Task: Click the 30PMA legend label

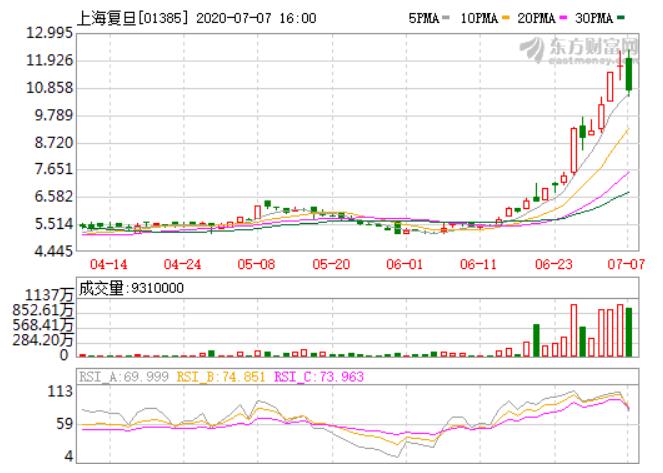Action: coord(594,18)
